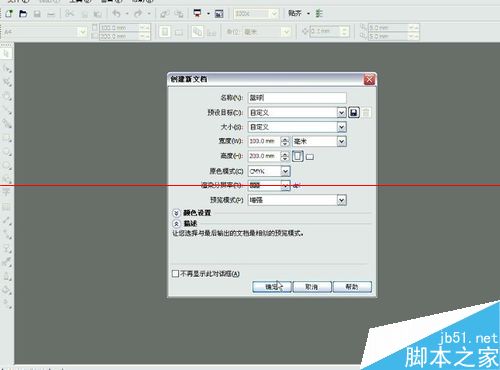This screenshot has width=500, height=370.
Task: Open the zoom level 100% dropdown
Action: tap(274, 14)
